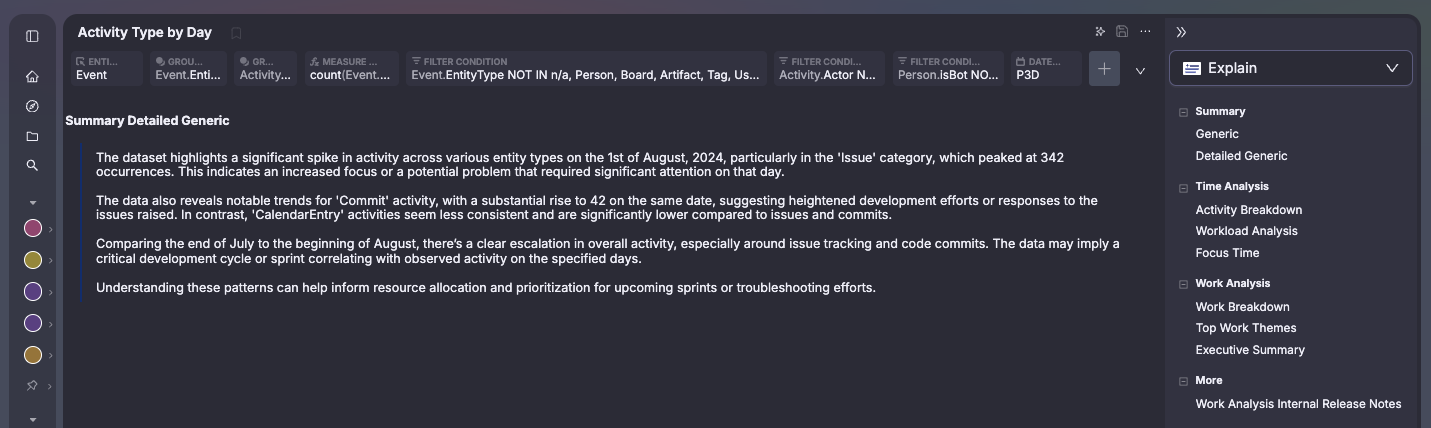This screenshot has width=1431, height=428.
Task: Collapse the Summary section checkbox
Action: click(1183, 112)
